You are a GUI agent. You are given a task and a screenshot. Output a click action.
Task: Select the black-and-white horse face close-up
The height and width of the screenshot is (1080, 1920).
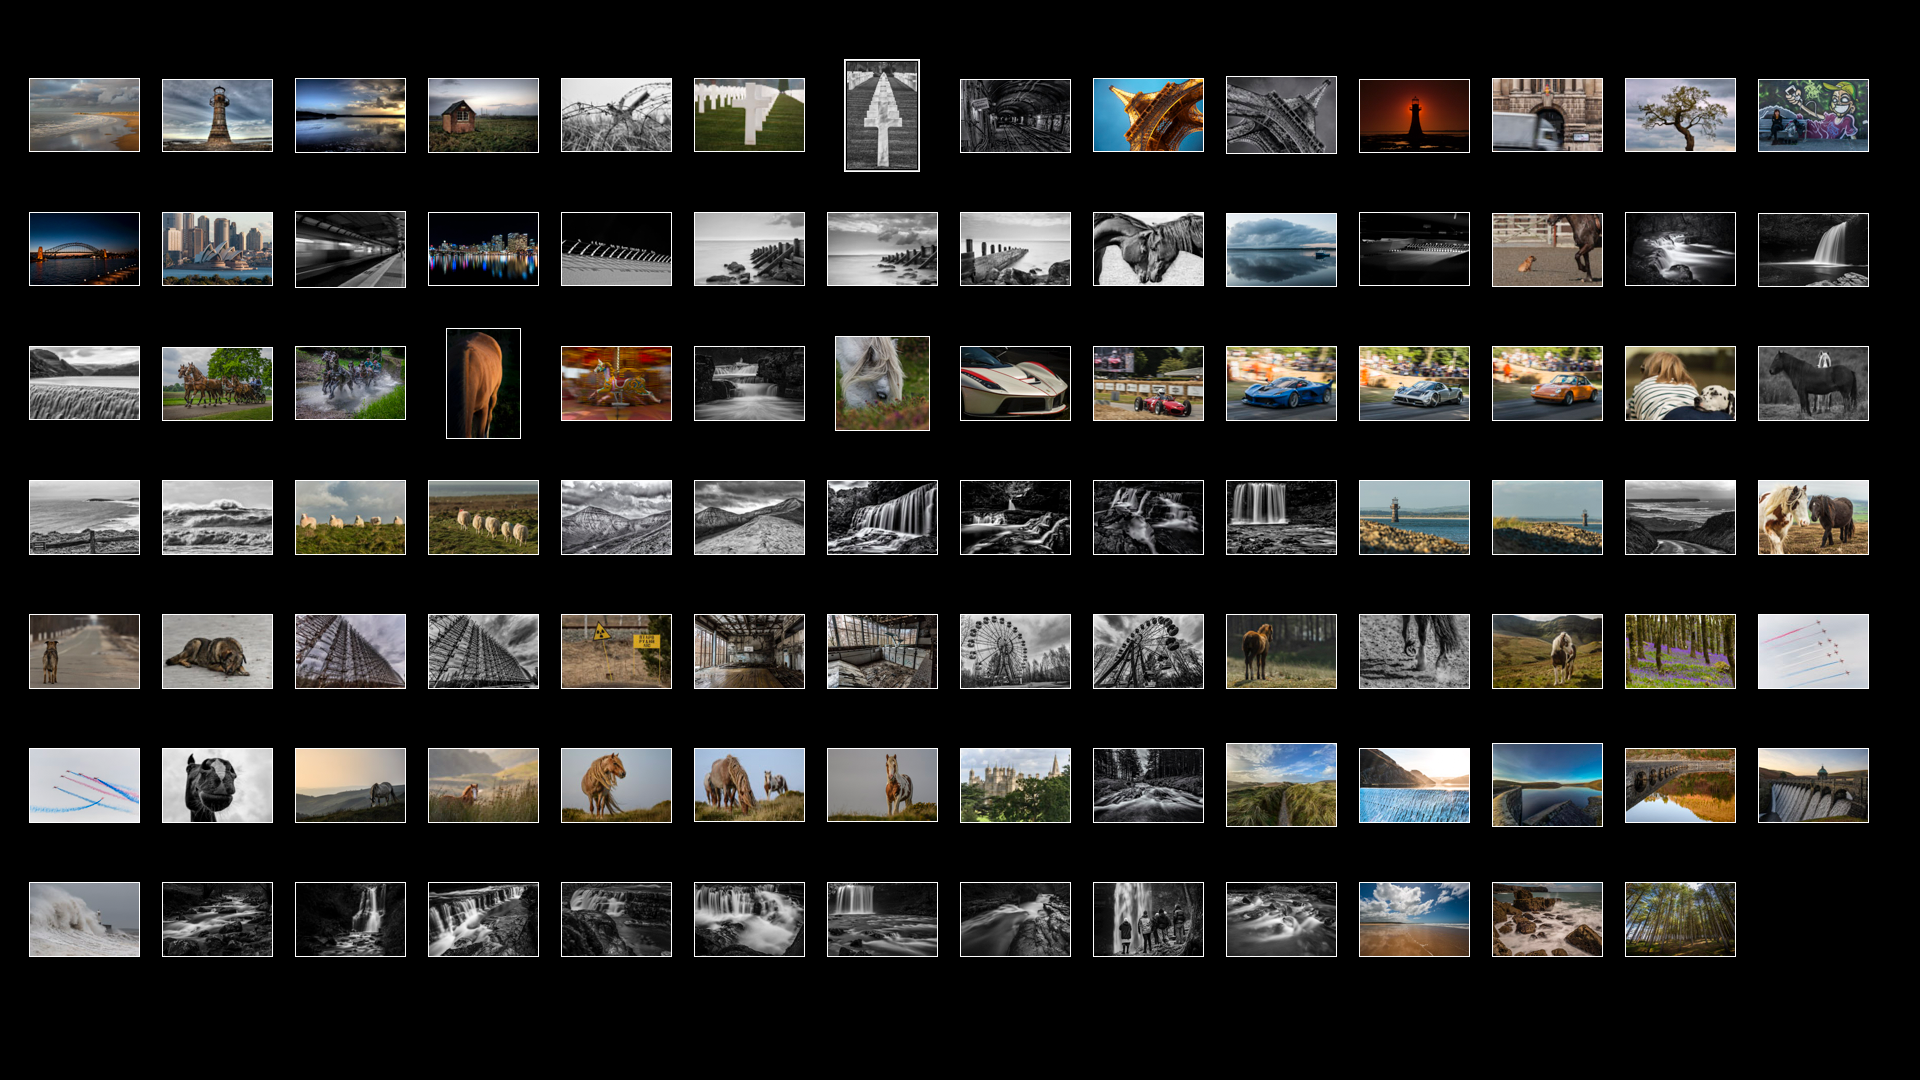click(x=217, y=785)
